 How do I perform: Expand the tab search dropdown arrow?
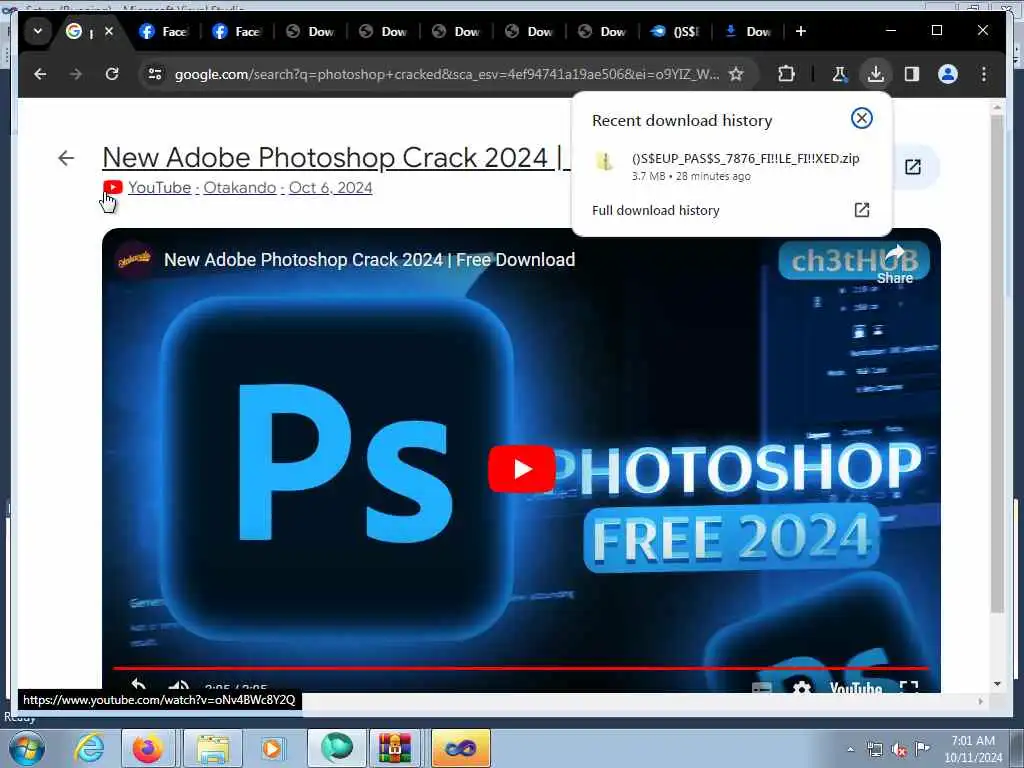pyautogui.click(x=38, y=31)
